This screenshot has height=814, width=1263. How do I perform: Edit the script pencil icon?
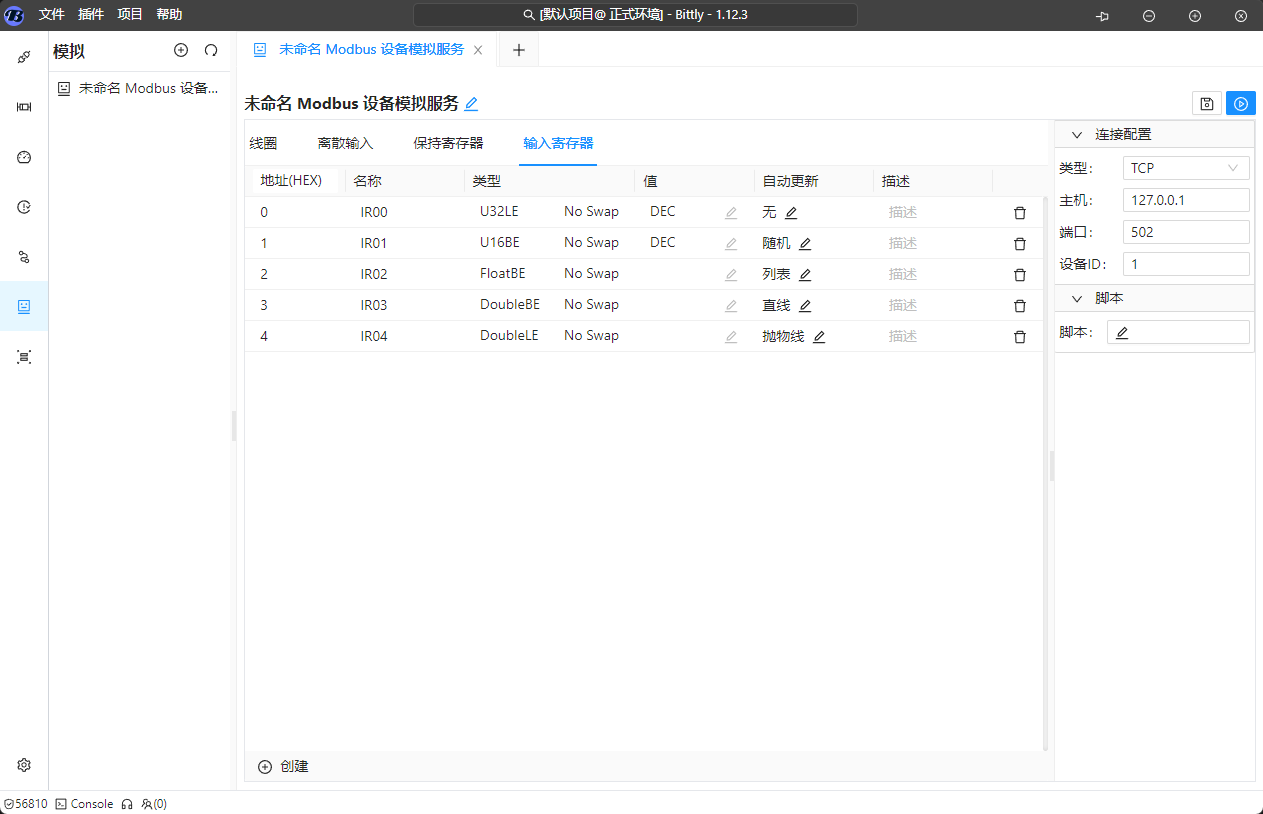point(1122,333)
